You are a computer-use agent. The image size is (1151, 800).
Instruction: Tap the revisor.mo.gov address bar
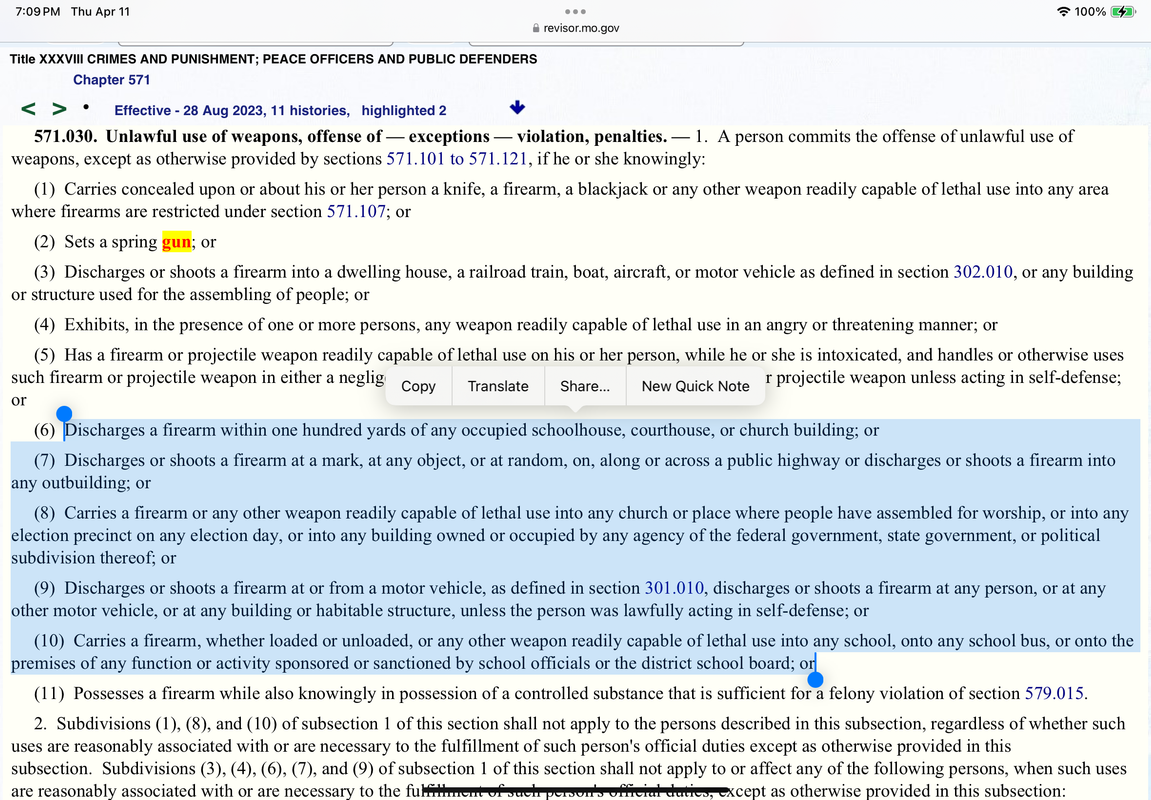click(576, 28)
